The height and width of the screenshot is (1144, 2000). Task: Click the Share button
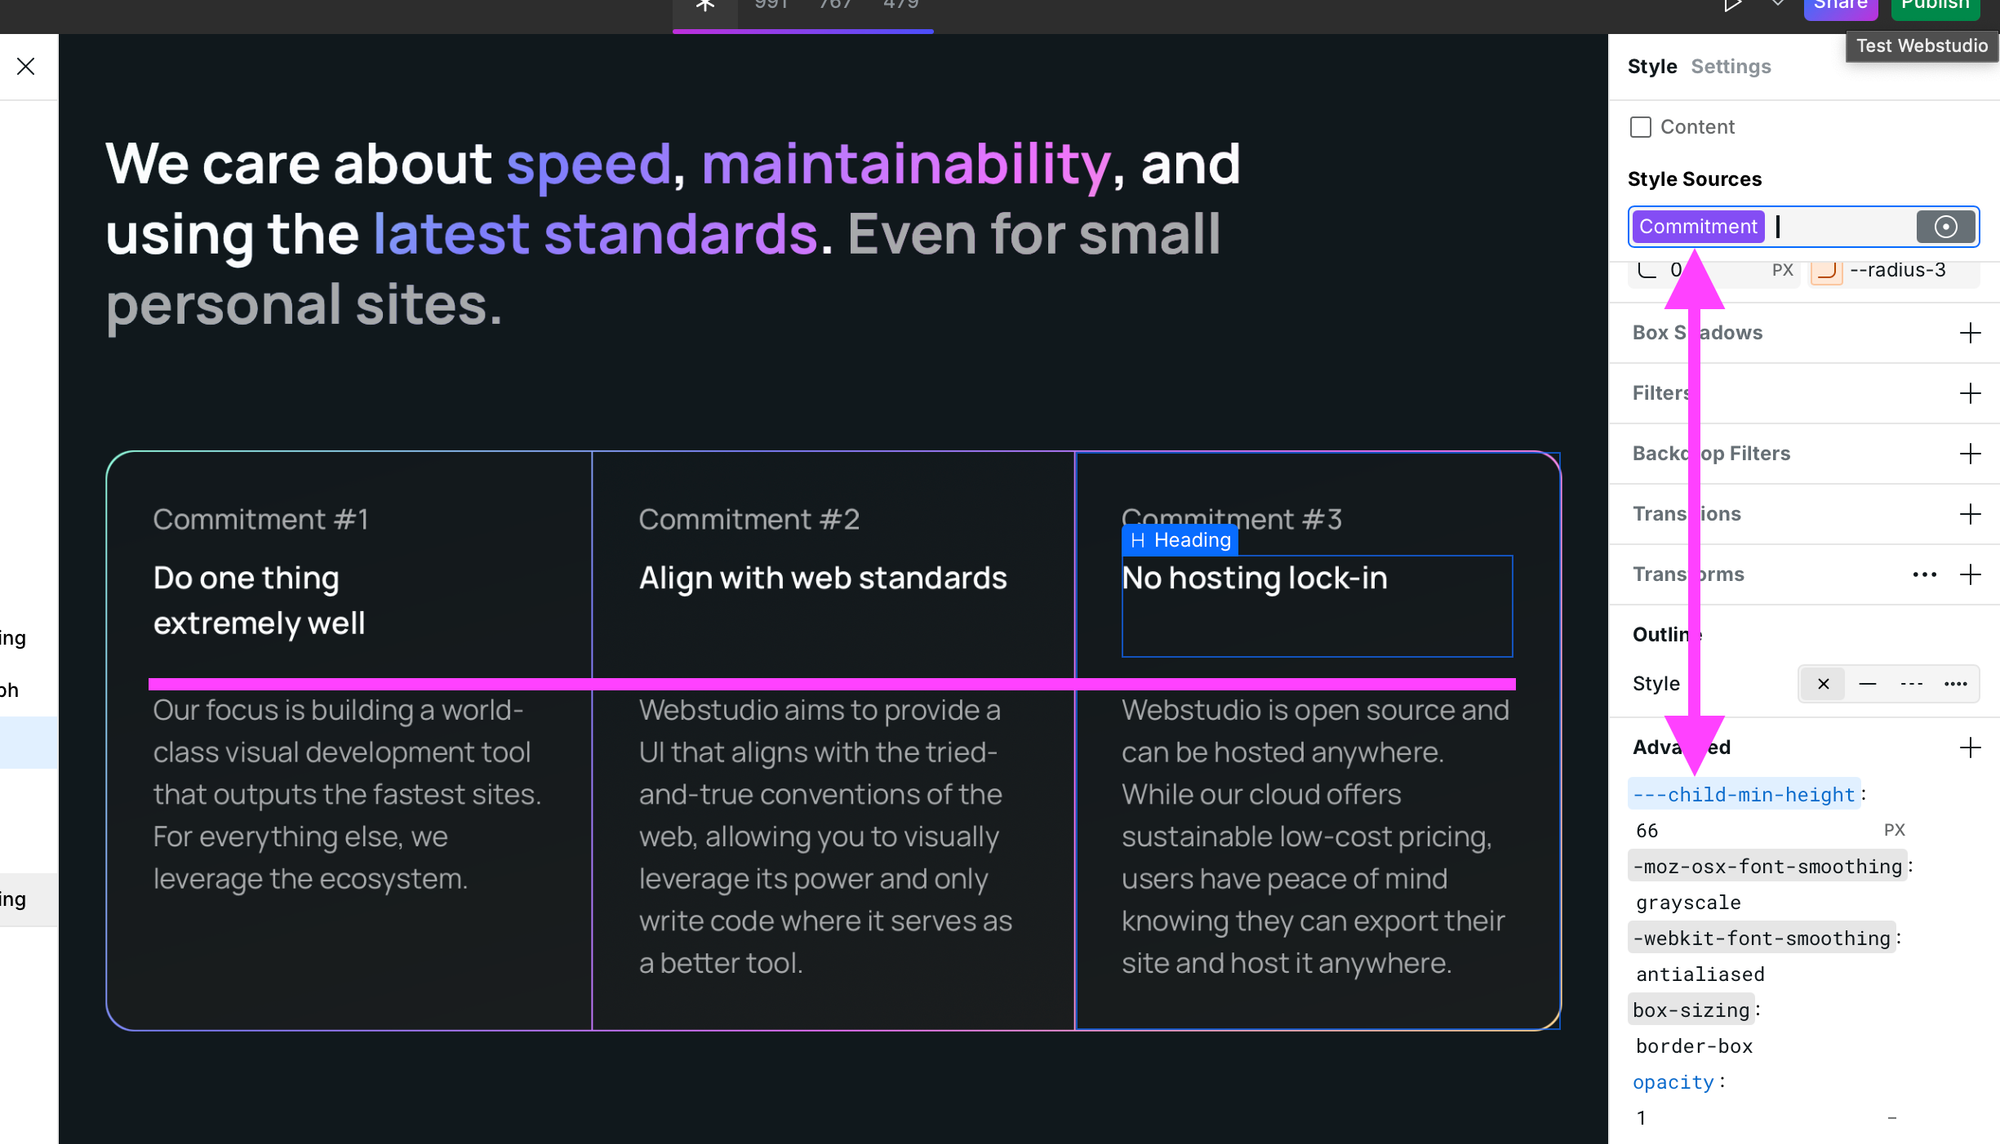(1840, 4)
